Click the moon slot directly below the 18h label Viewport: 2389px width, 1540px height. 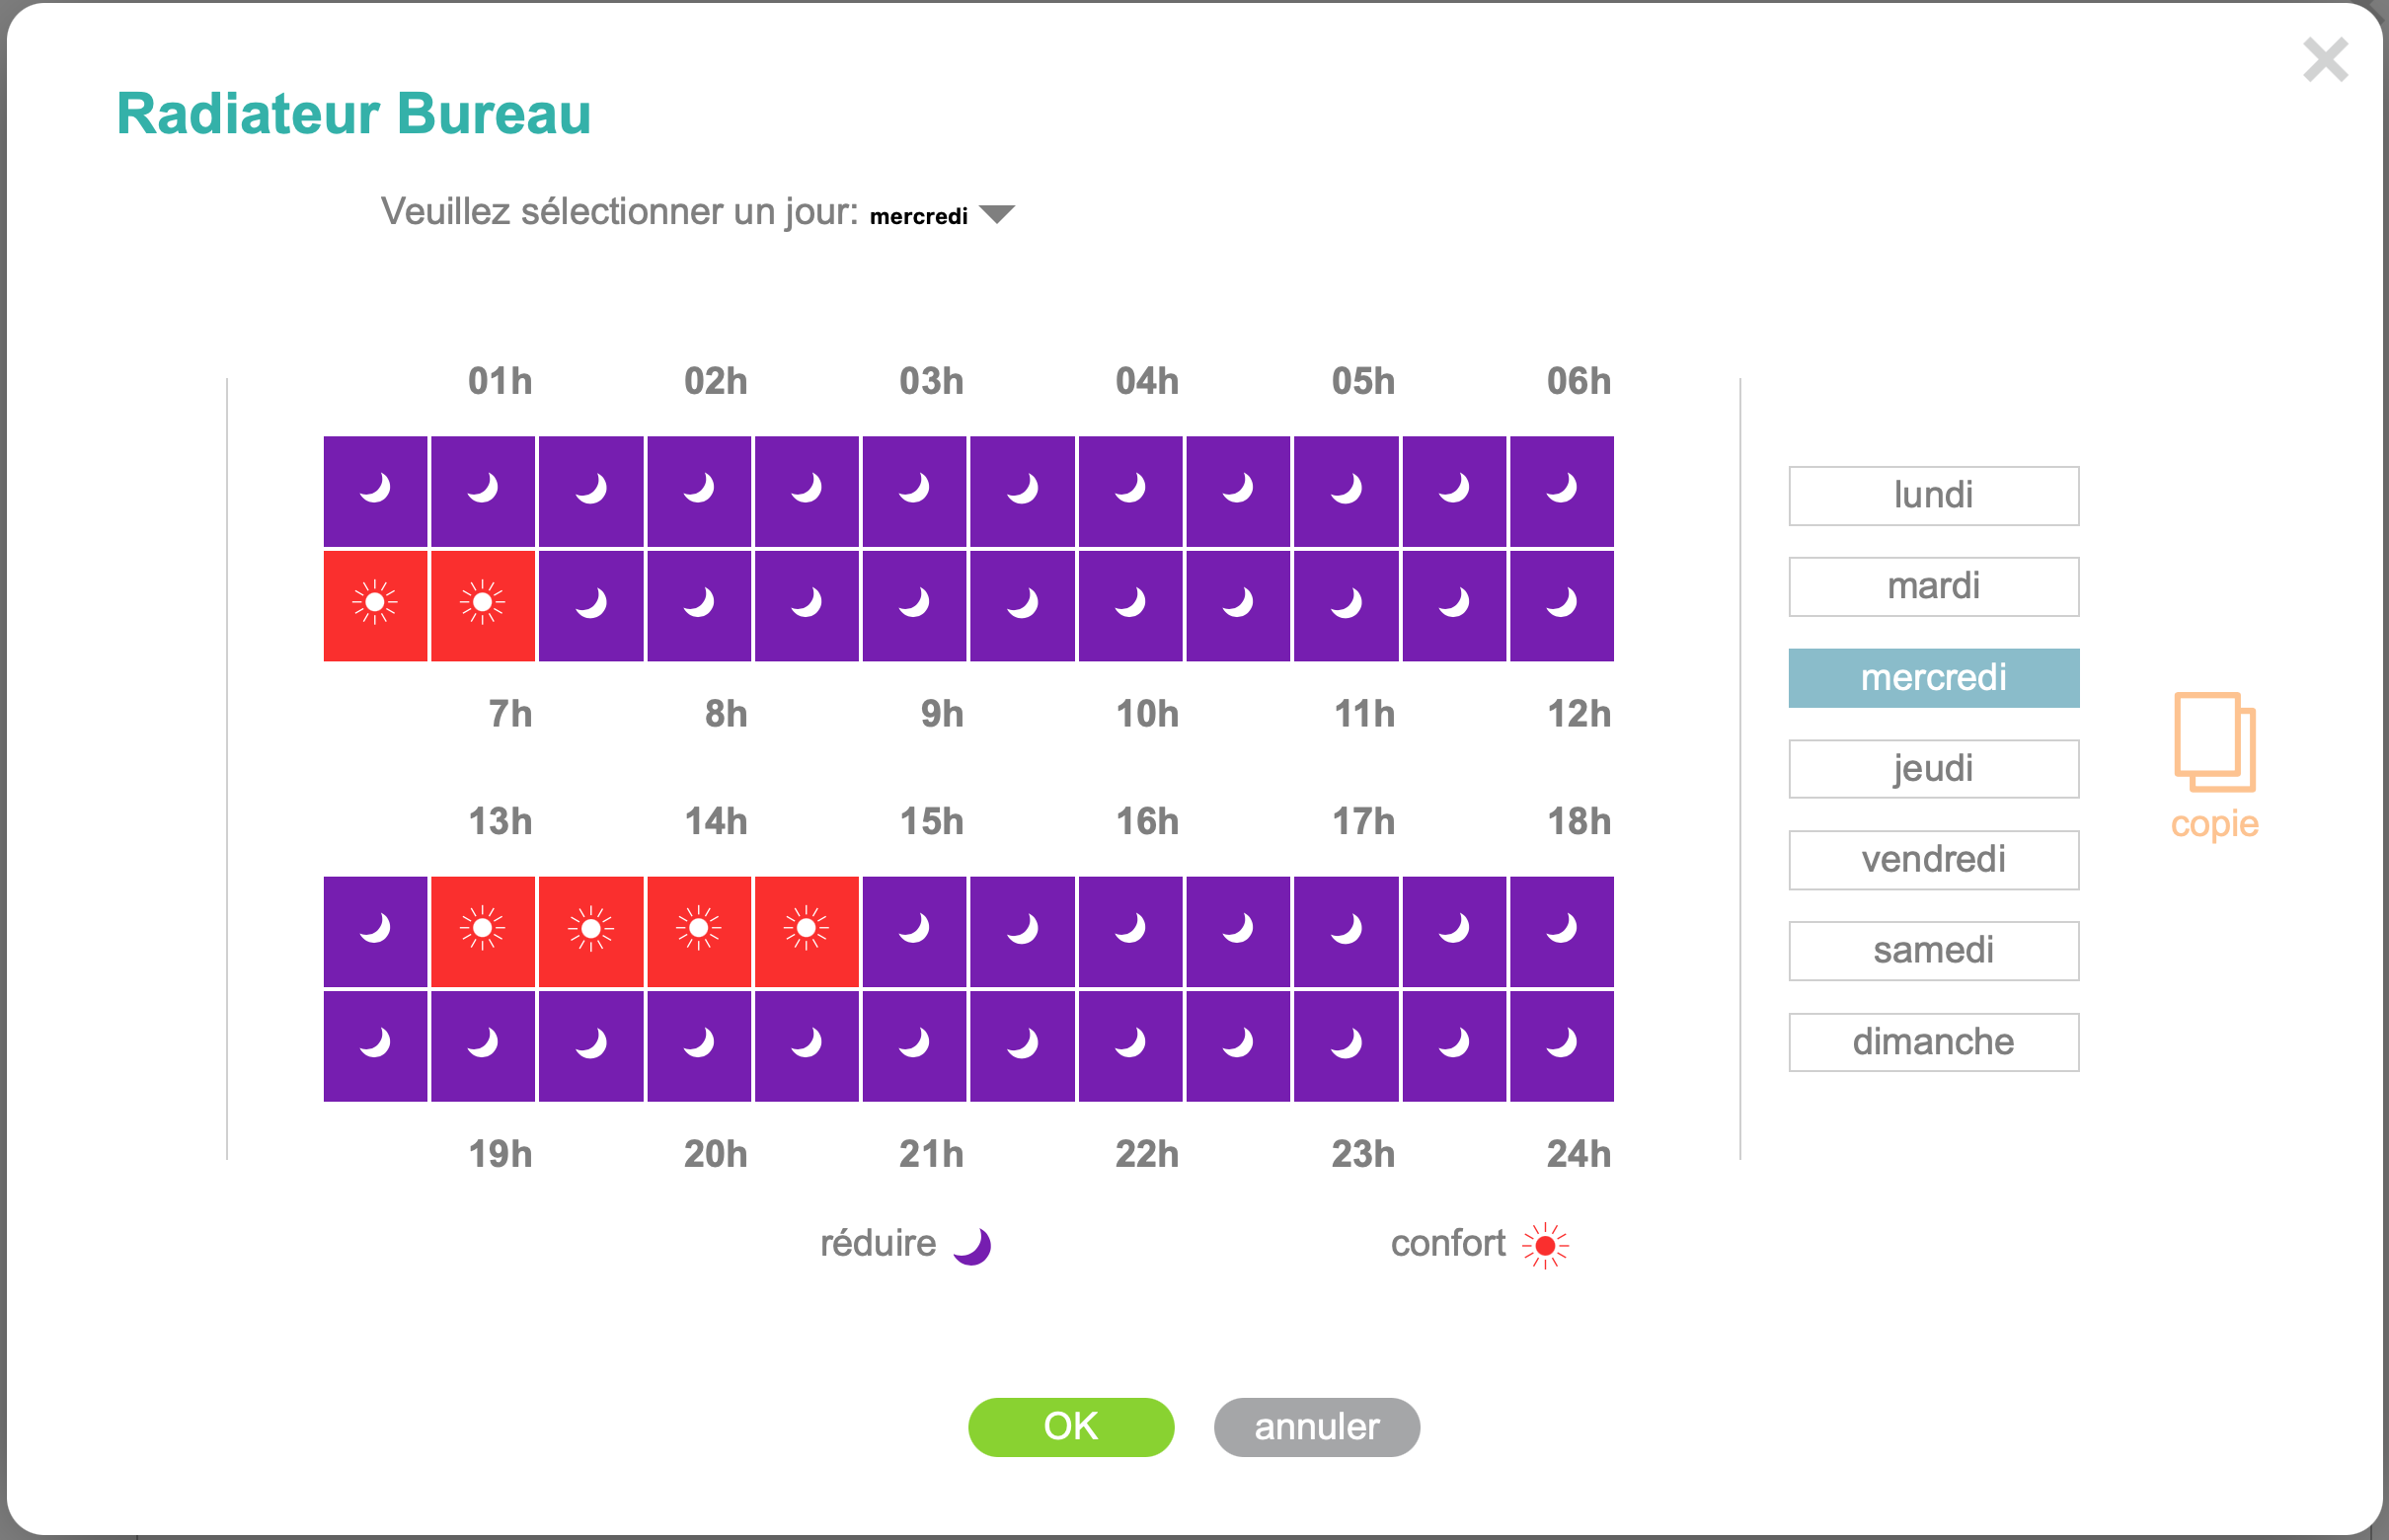coord(1561,931)
